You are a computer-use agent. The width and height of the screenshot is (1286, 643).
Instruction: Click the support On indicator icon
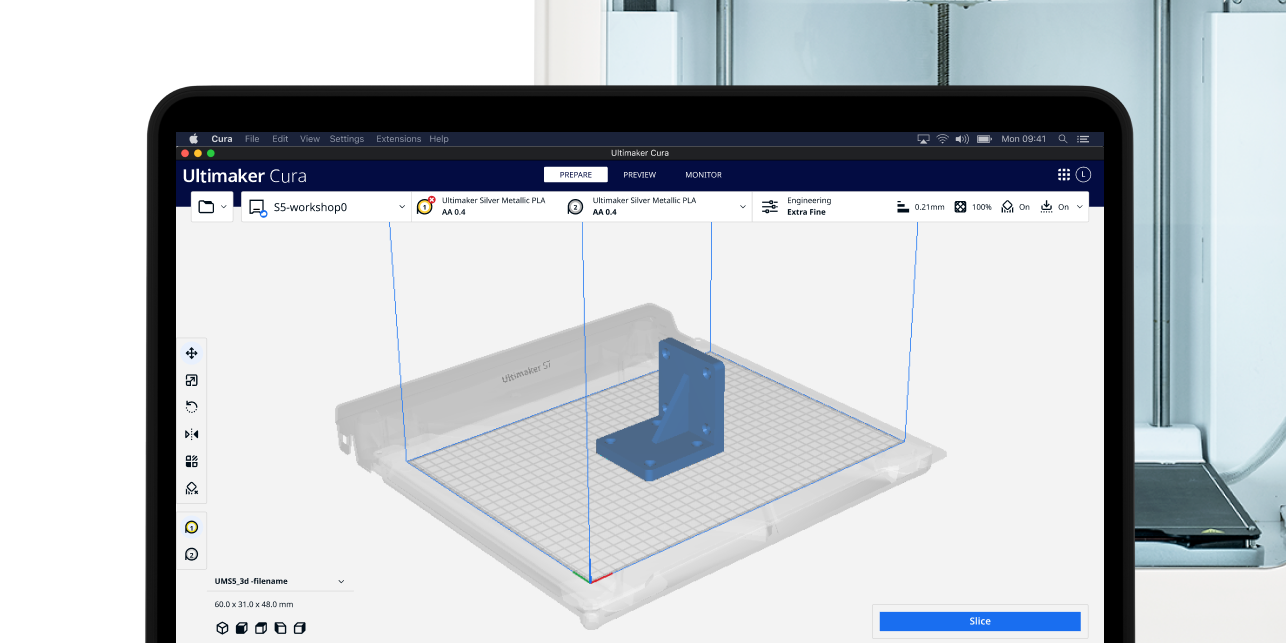tap(1008, 207)
